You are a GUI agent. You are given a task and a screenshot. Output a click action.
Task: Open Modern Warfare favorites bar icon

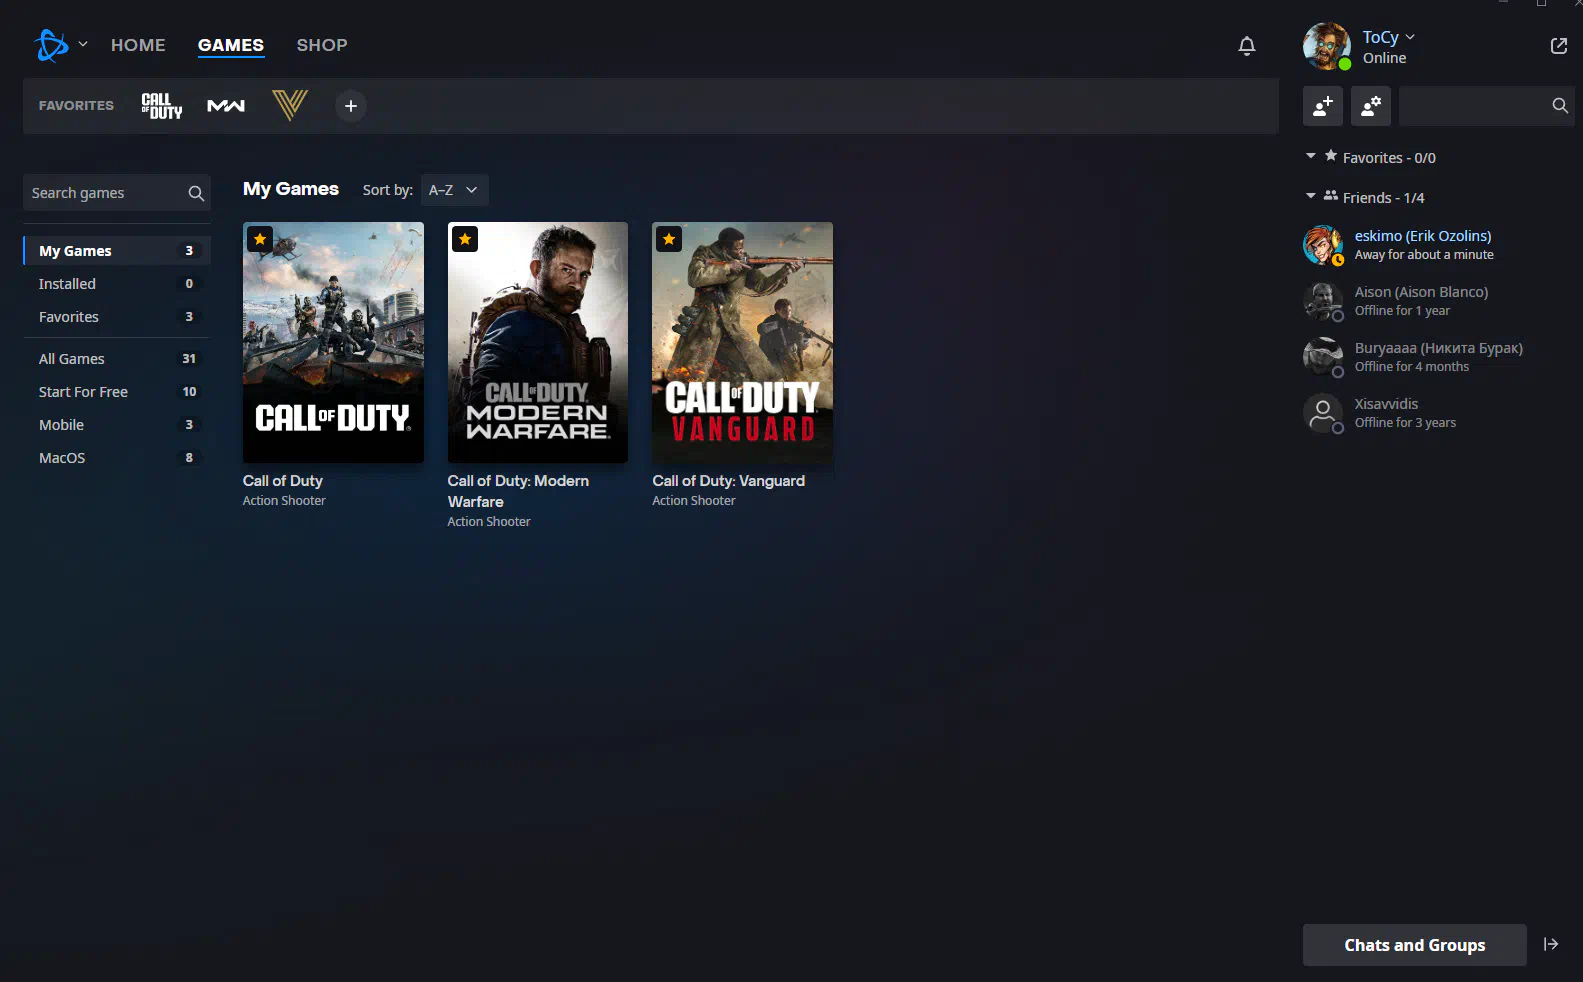click(x=226, y=106)
